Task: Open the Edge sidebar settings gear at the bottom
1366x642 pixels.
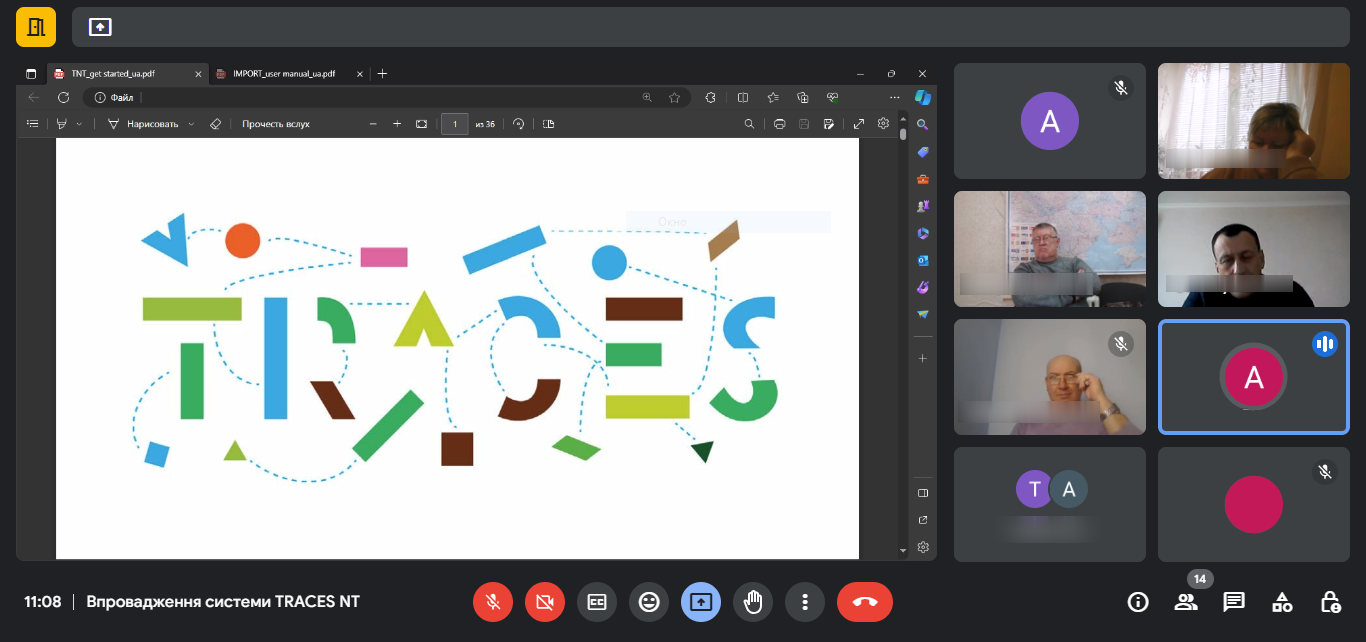Action: 923,547
